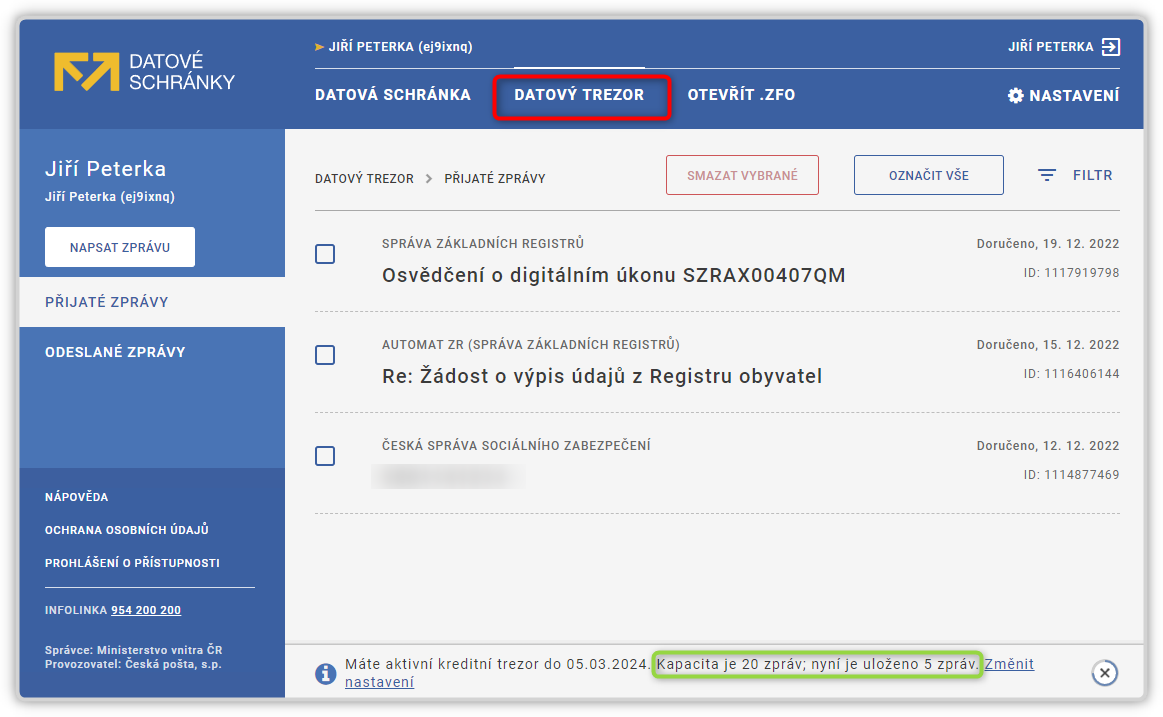Switch to the DATOVÝ TREZOR tab
Viewport: 1163px width, 717px height.
pyautogui.click(x=579, y=95)
